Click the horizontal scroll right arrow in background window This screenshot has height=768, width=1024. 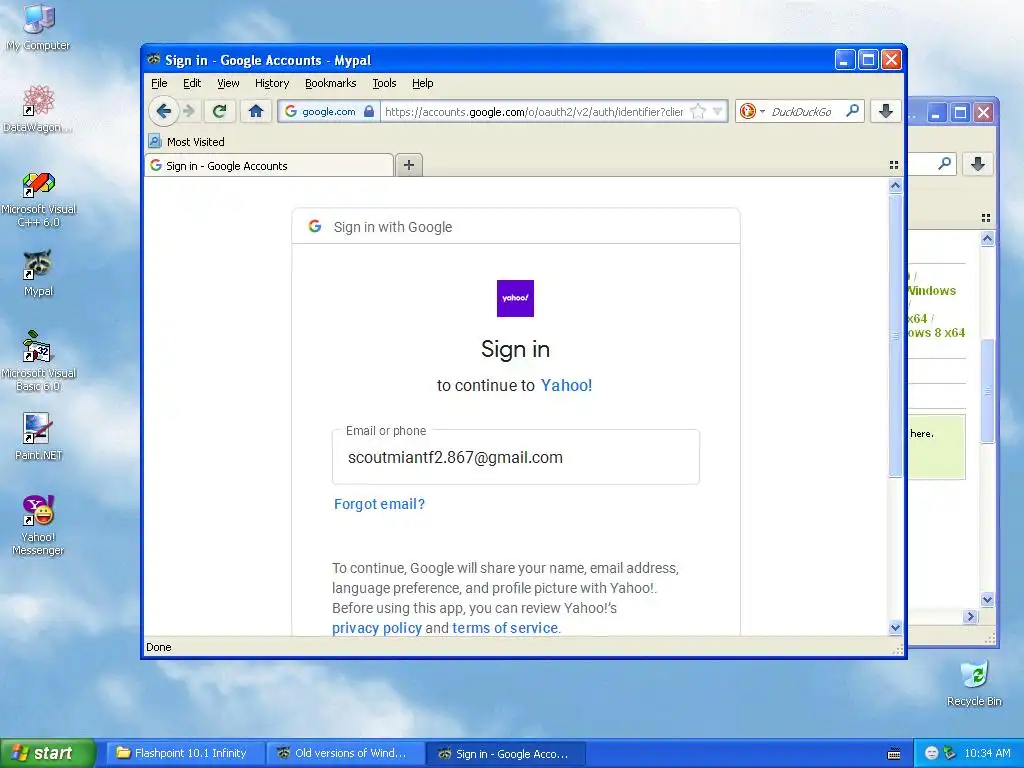click(x=970, y=616)
